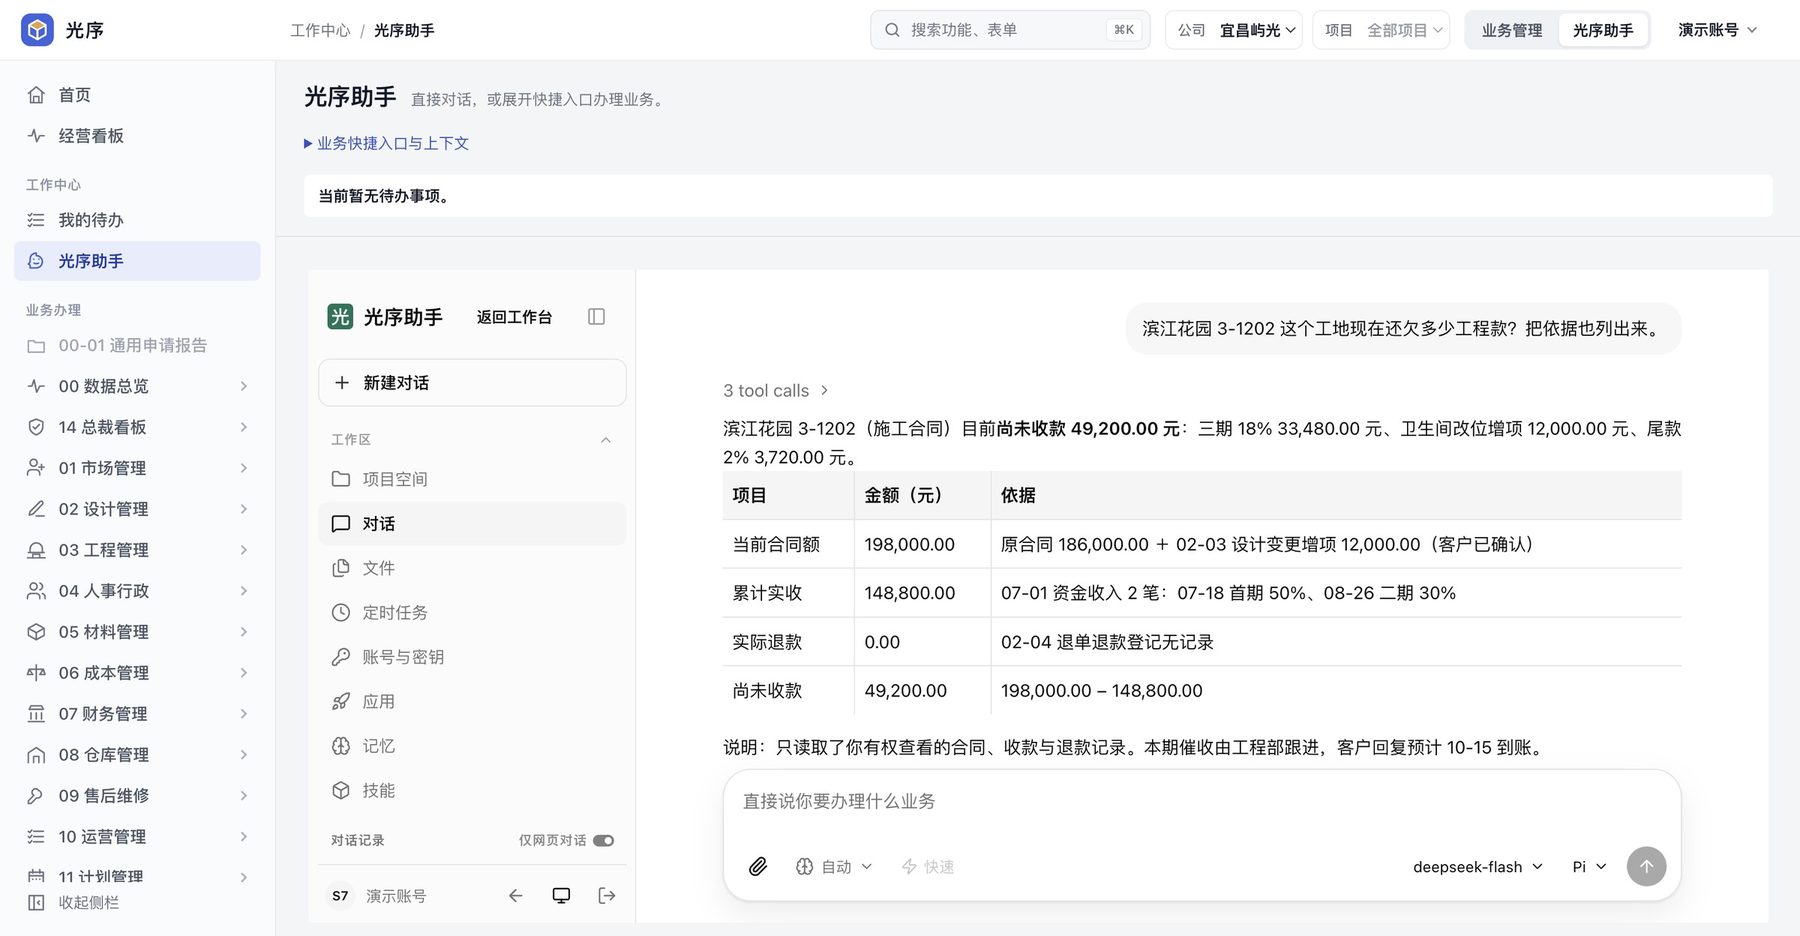Click the 光序 logo icon
1800x936 pixels.
click(x=38, y=30)
